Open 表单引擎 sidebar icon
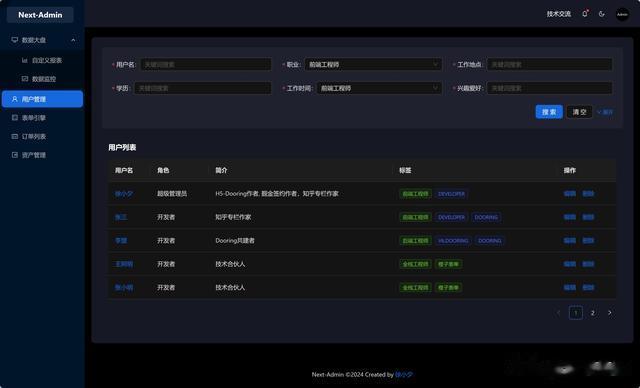 (x=15, y=118)
